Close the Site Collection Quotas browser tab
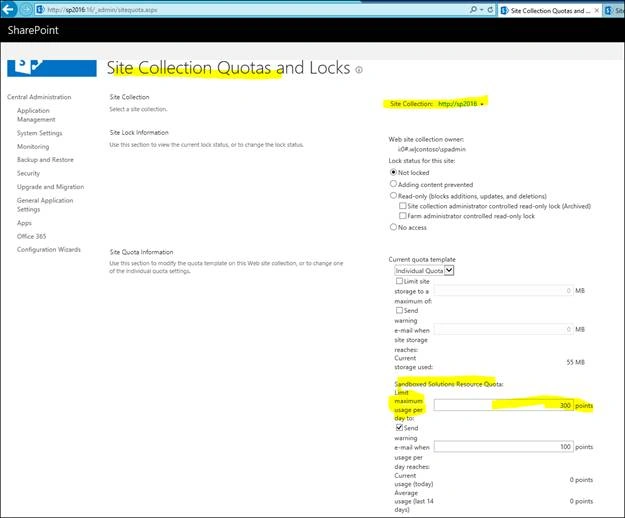 (x=596, y=11)
